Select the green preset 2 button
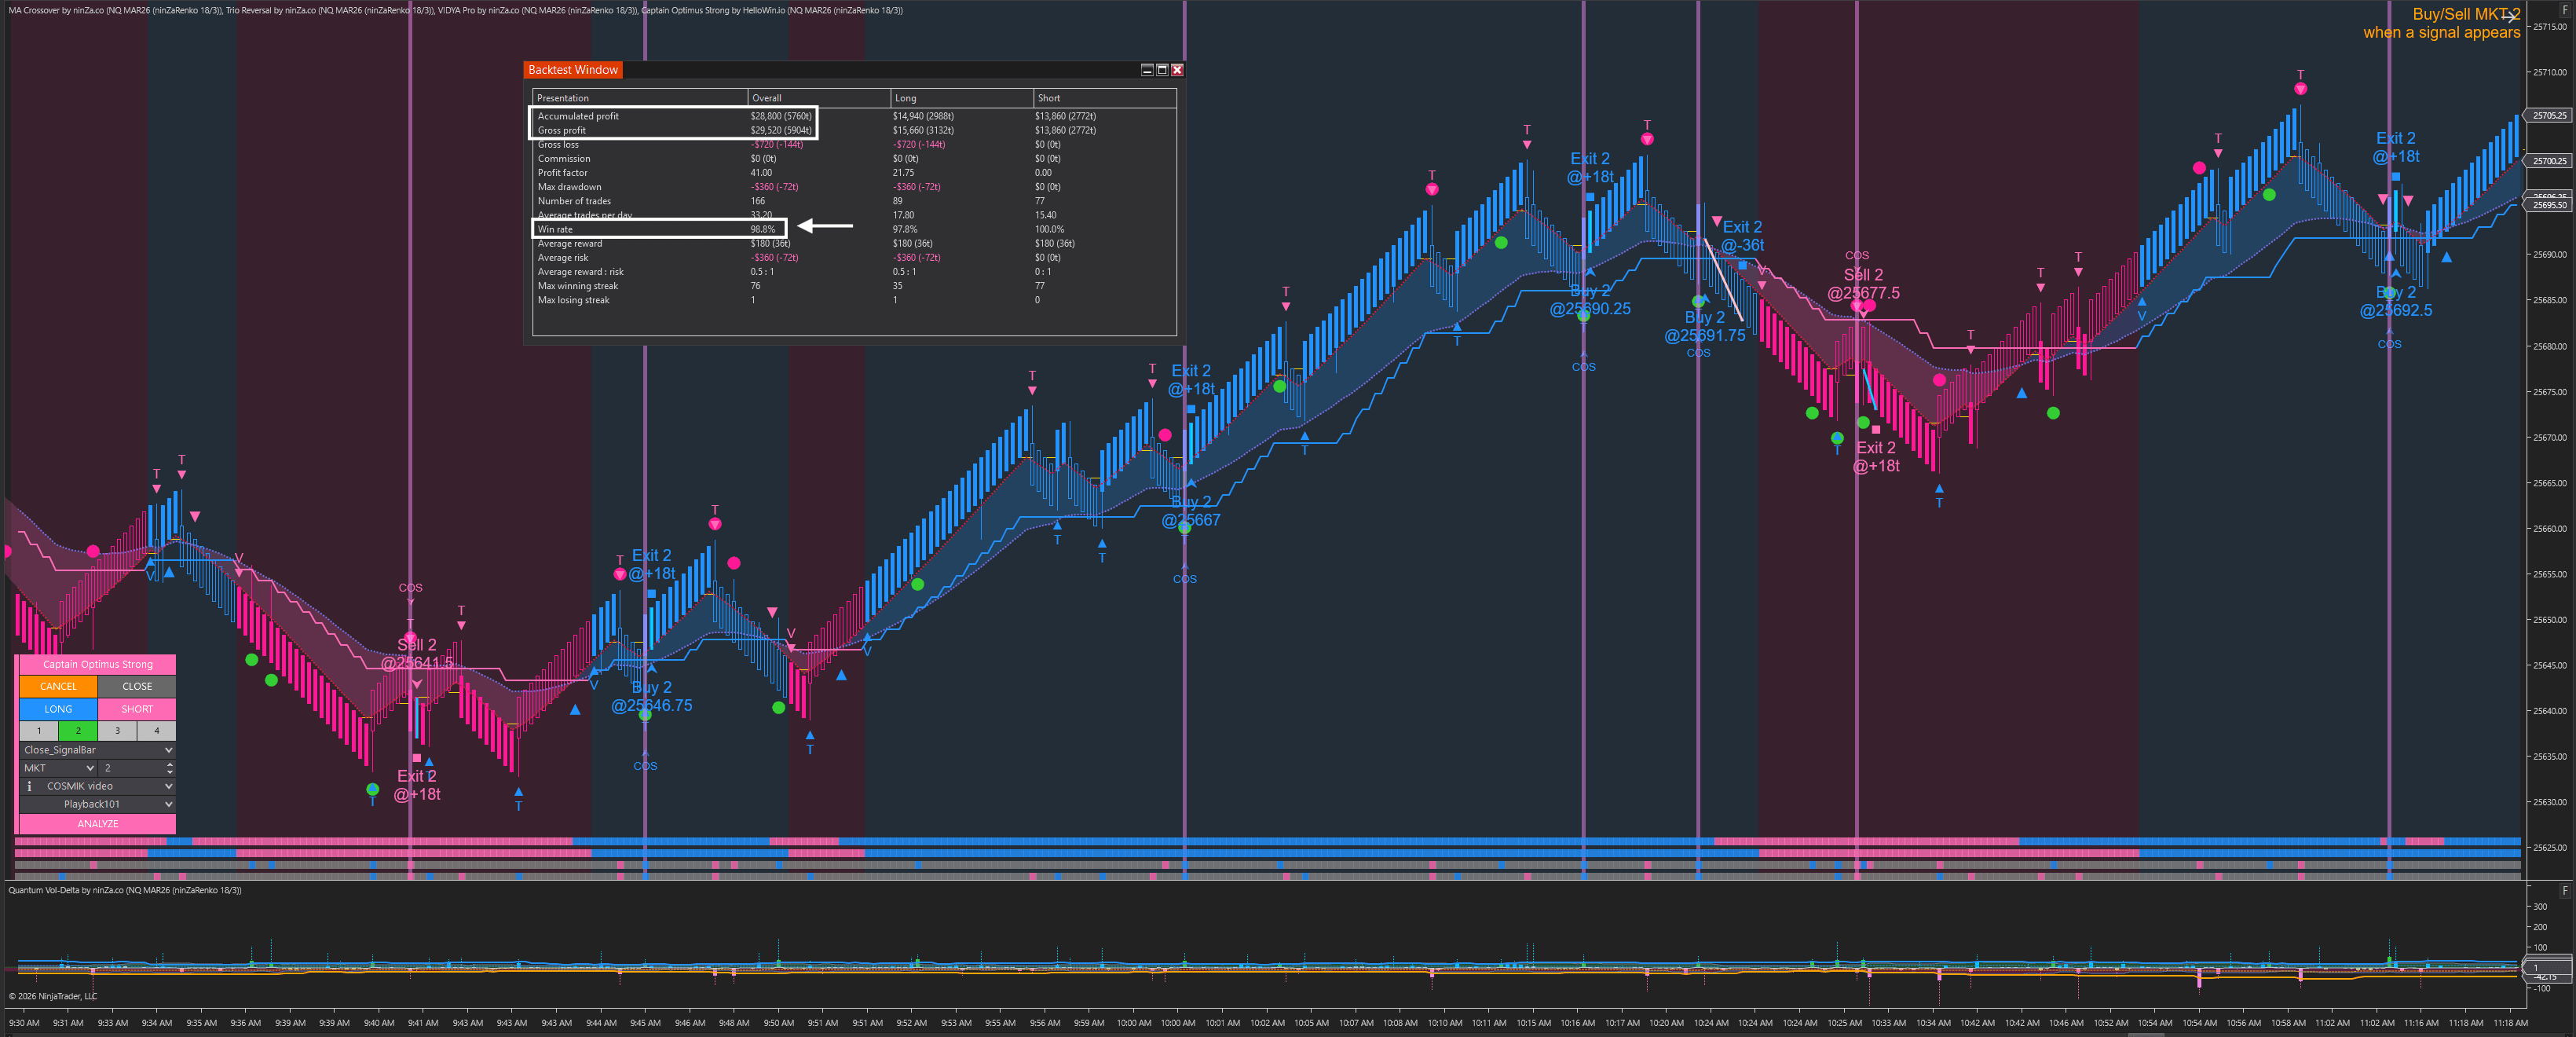 click(78, 731)
